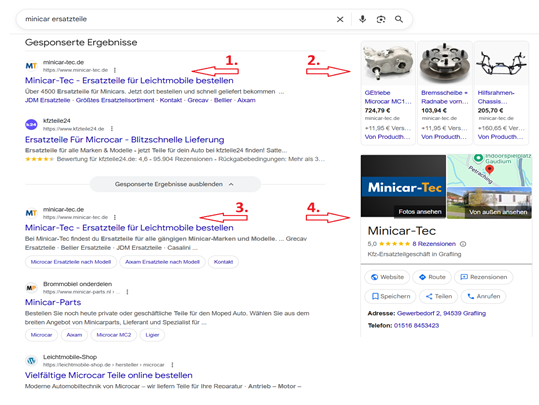Click the kfzteile24 round logo icon
Screen dimensions: 539x405
point(31,124)
